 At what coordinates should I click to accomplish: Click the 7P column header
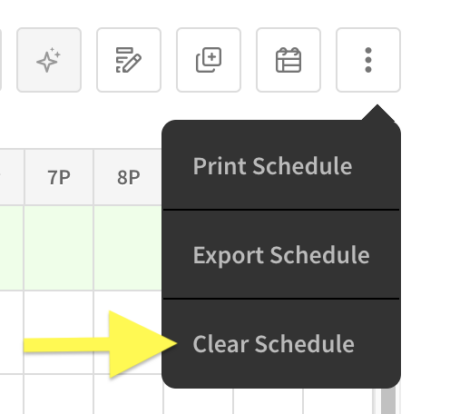pos(59,177)
